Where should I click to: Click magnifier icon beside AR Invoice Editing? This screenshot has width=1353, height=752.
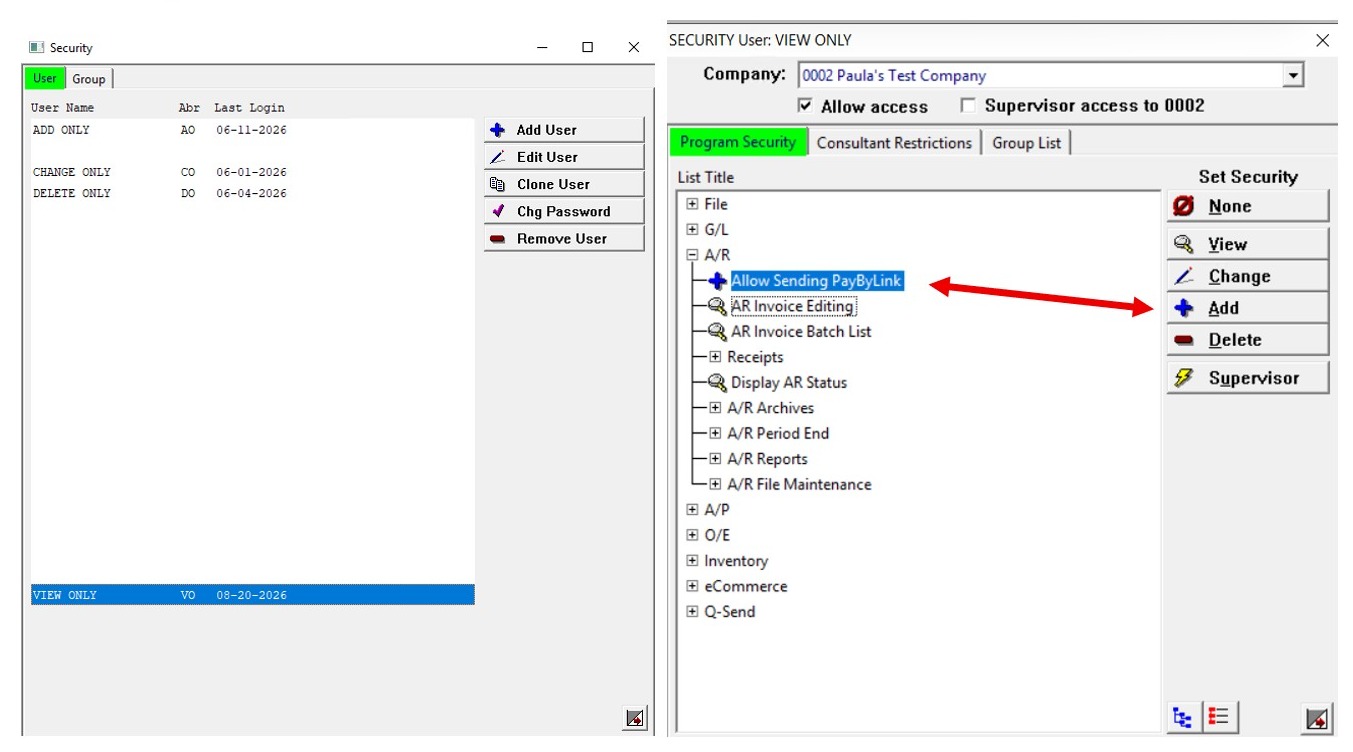[717, 307]
